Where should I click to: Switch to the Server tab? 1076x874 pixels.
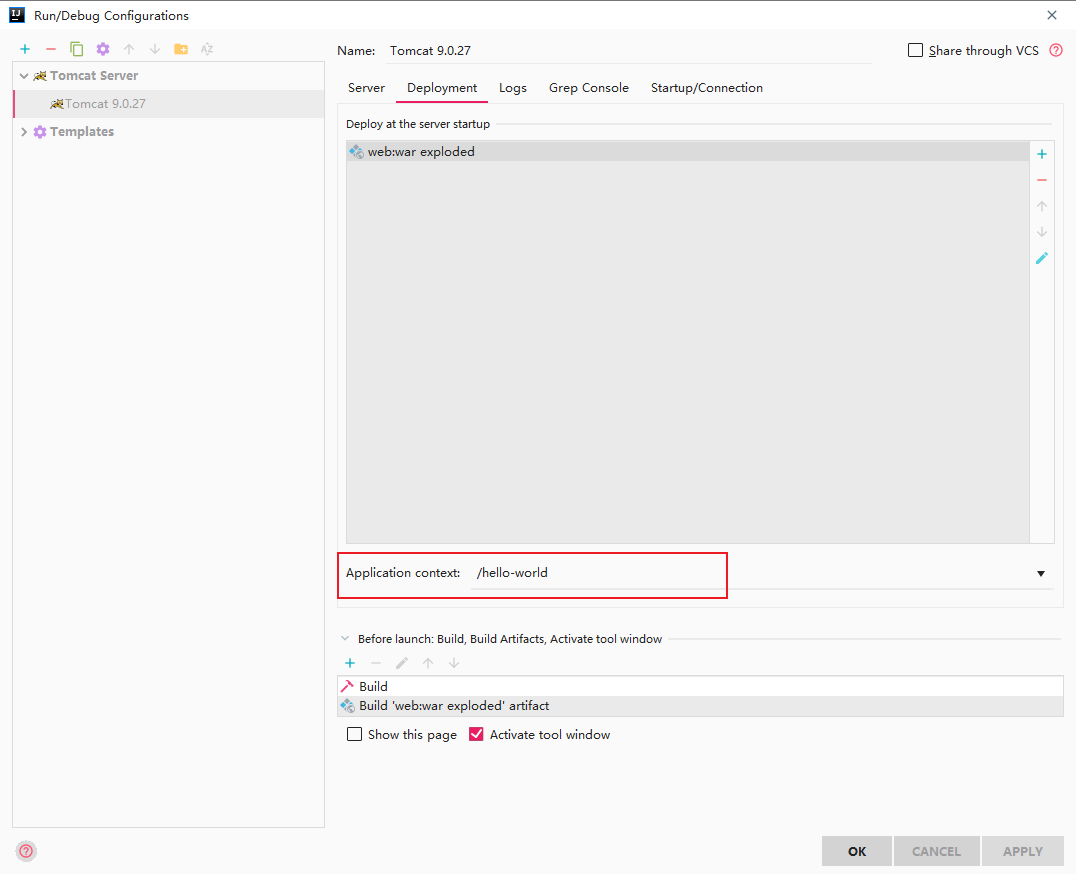click(366, 88)
